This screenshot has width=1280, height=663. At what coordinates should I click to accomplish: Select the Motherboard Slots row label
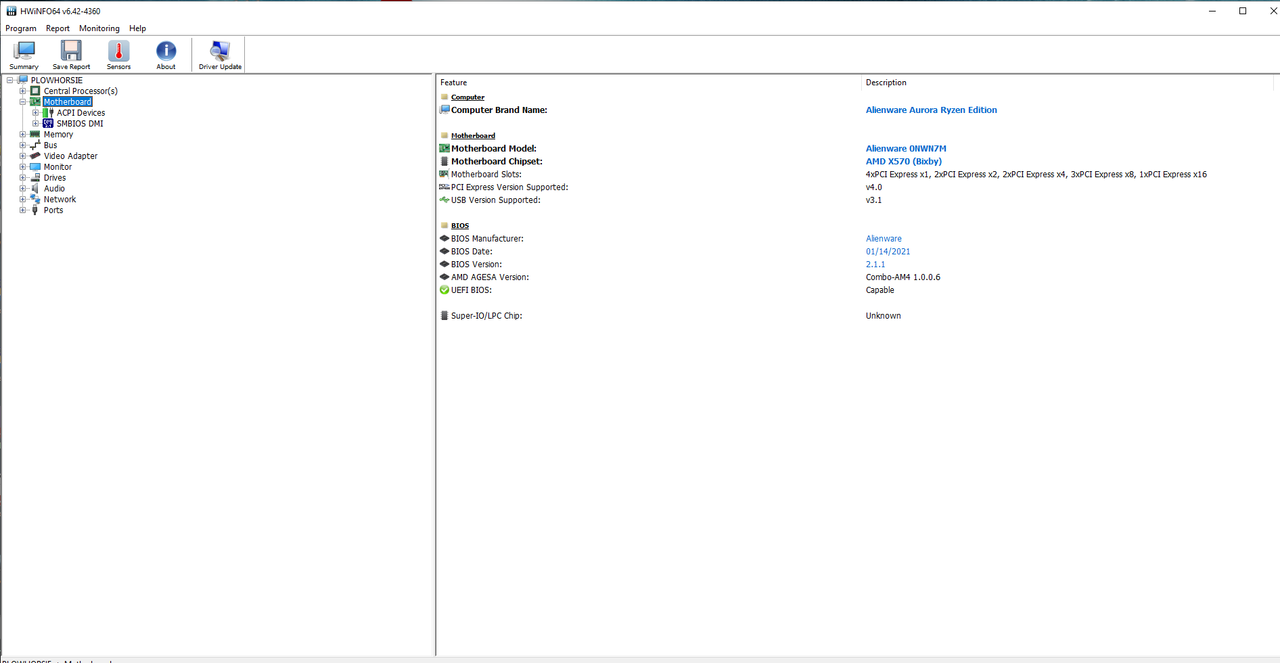coord(486,174)
